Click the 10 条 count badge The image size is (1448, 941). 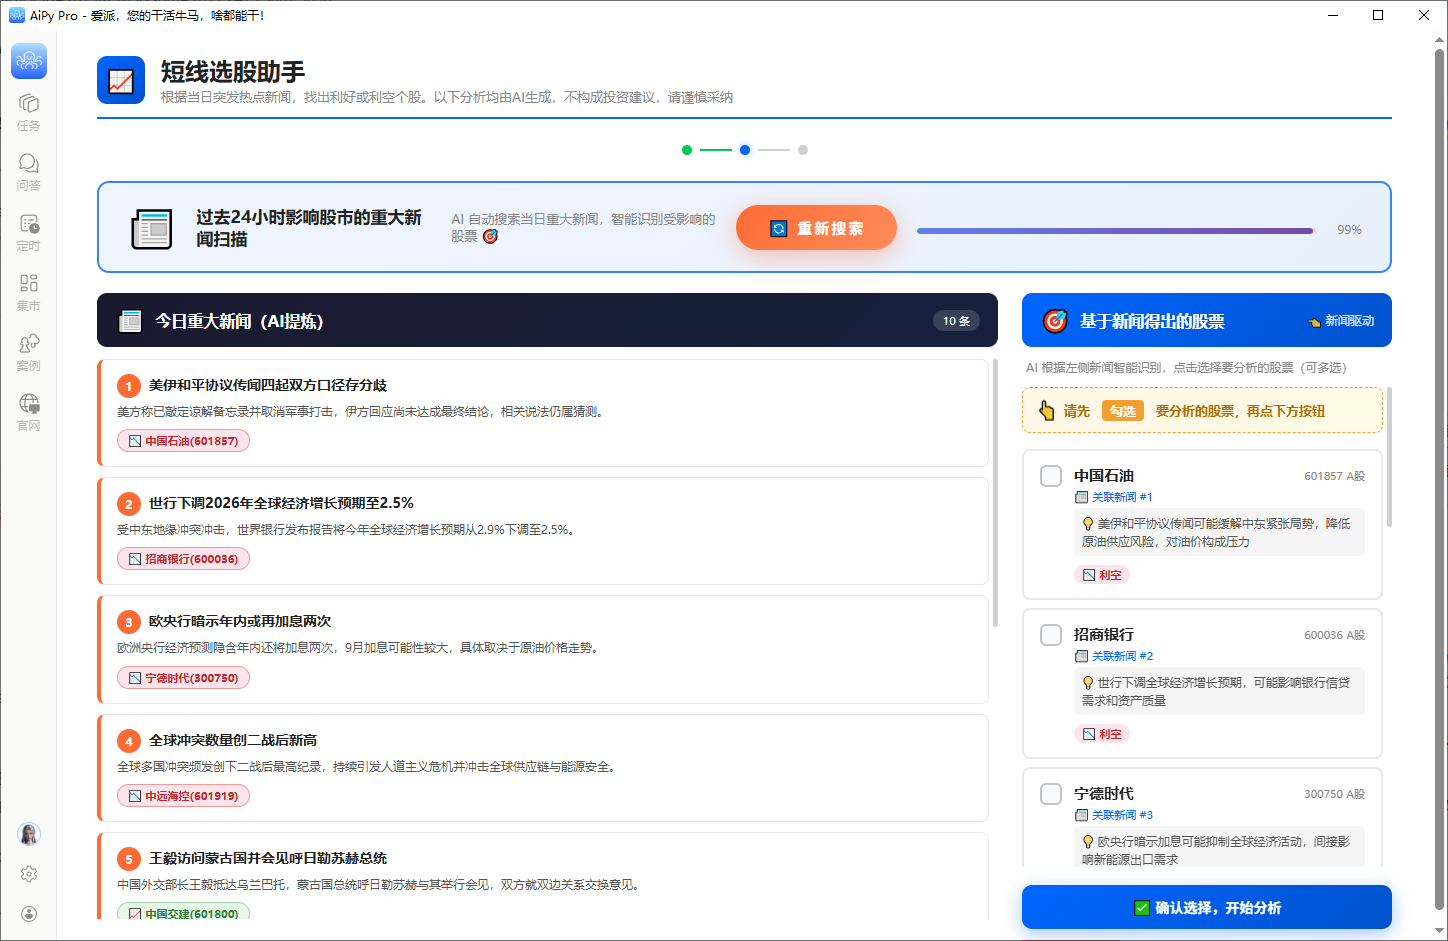(956, 321)
